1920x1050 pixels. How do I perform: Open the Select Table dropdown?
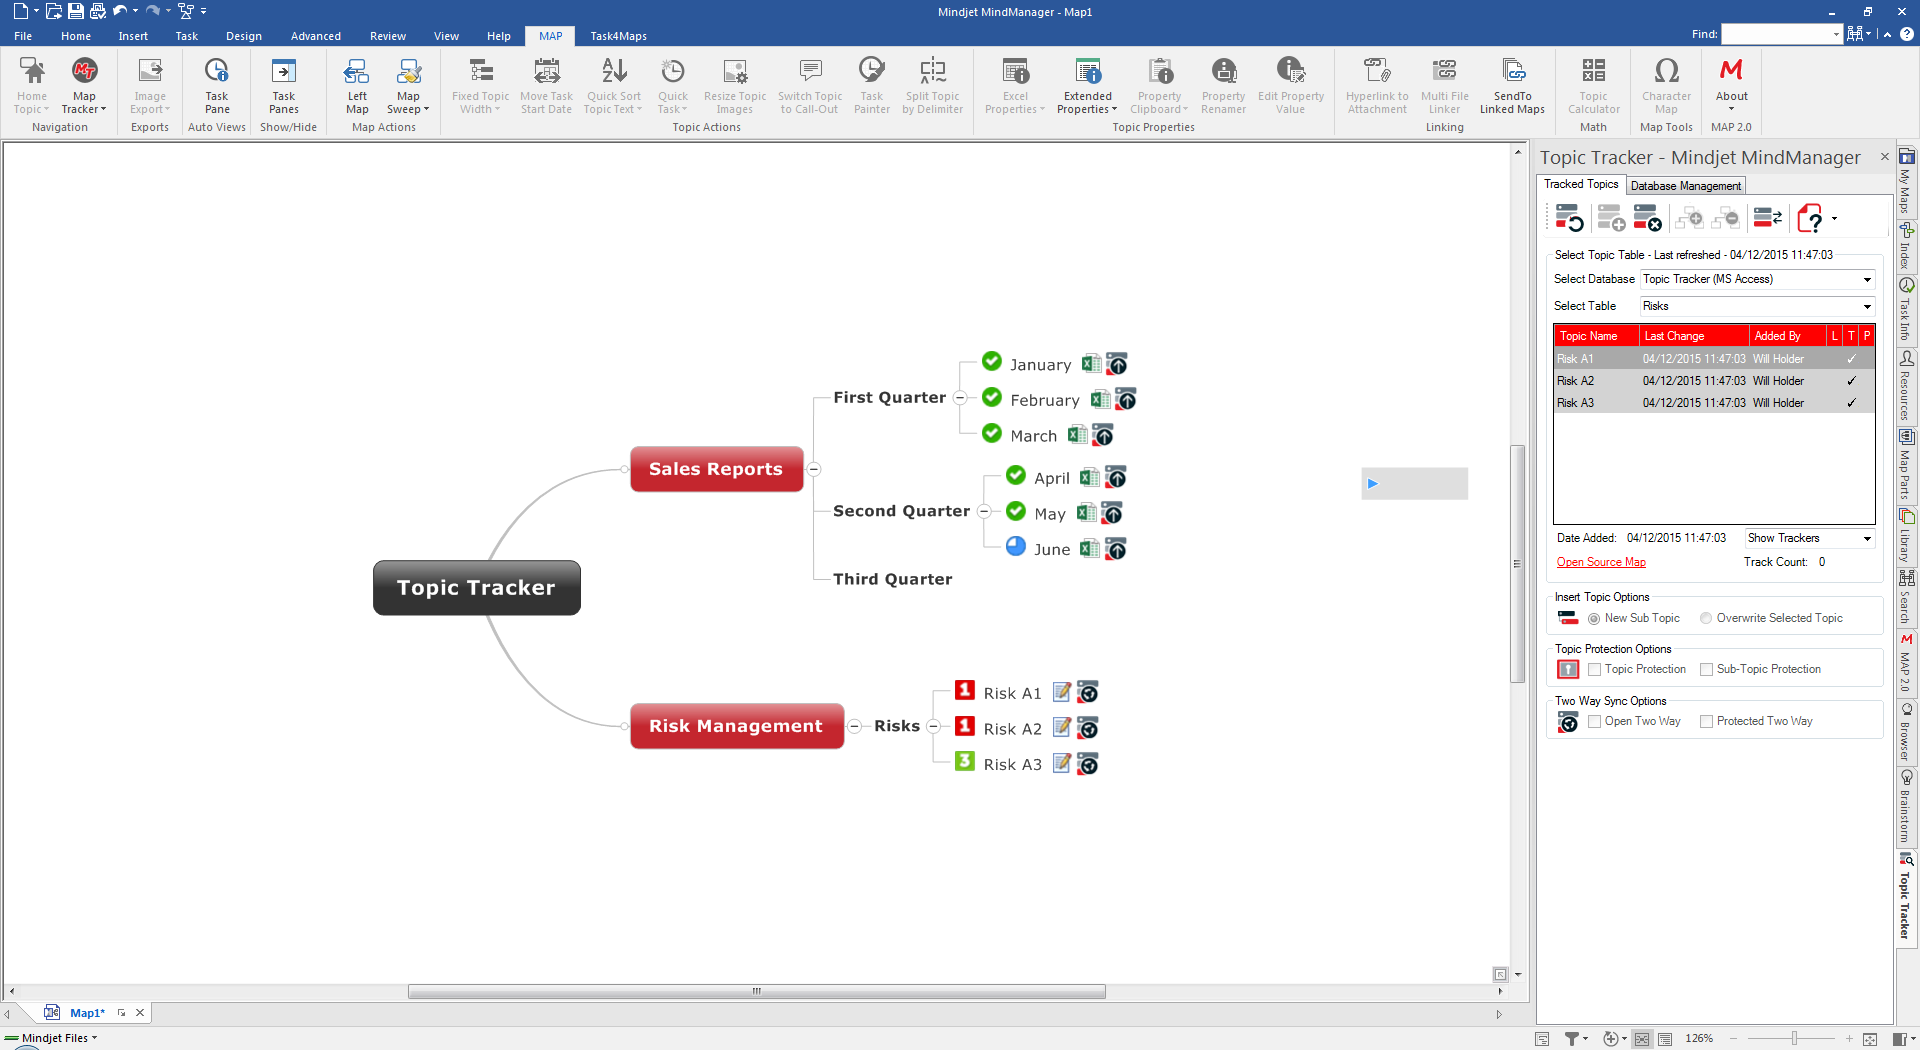[1866, 307]
